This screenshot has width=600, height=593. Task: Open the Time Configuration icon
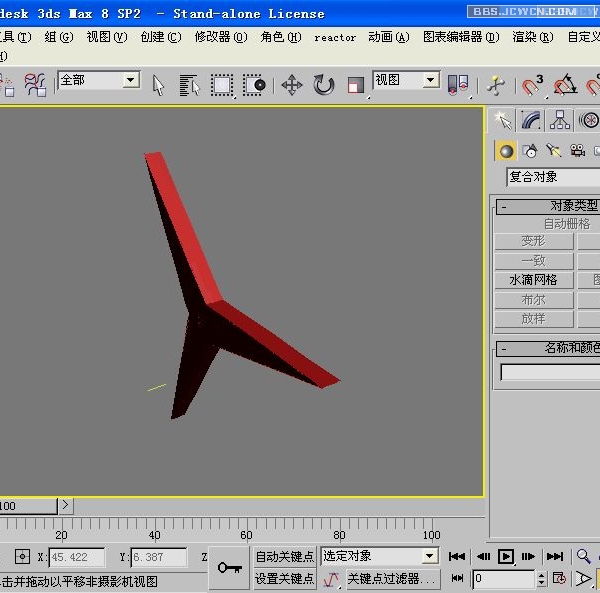559,578
